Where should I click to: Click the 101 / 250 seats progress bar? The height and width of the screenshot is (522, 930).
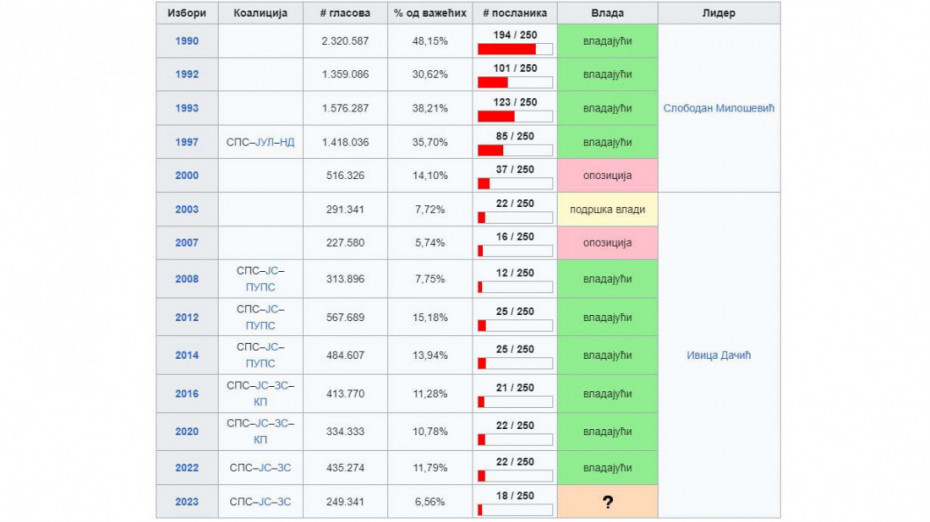[515, 82]
